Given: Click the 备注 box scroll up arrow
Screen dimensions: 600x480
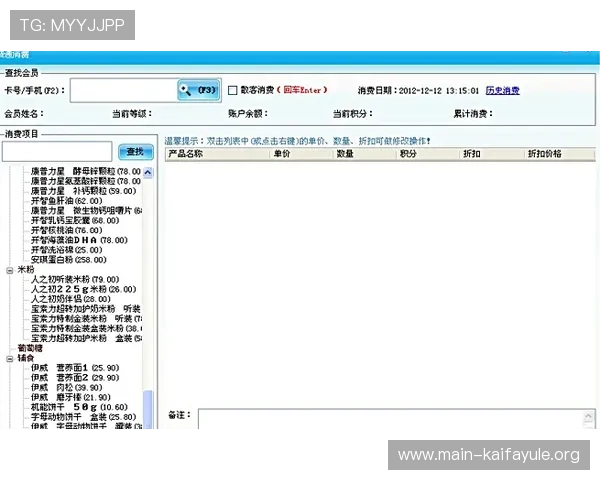Looking at the screenshot, I should tap(589, 416).
